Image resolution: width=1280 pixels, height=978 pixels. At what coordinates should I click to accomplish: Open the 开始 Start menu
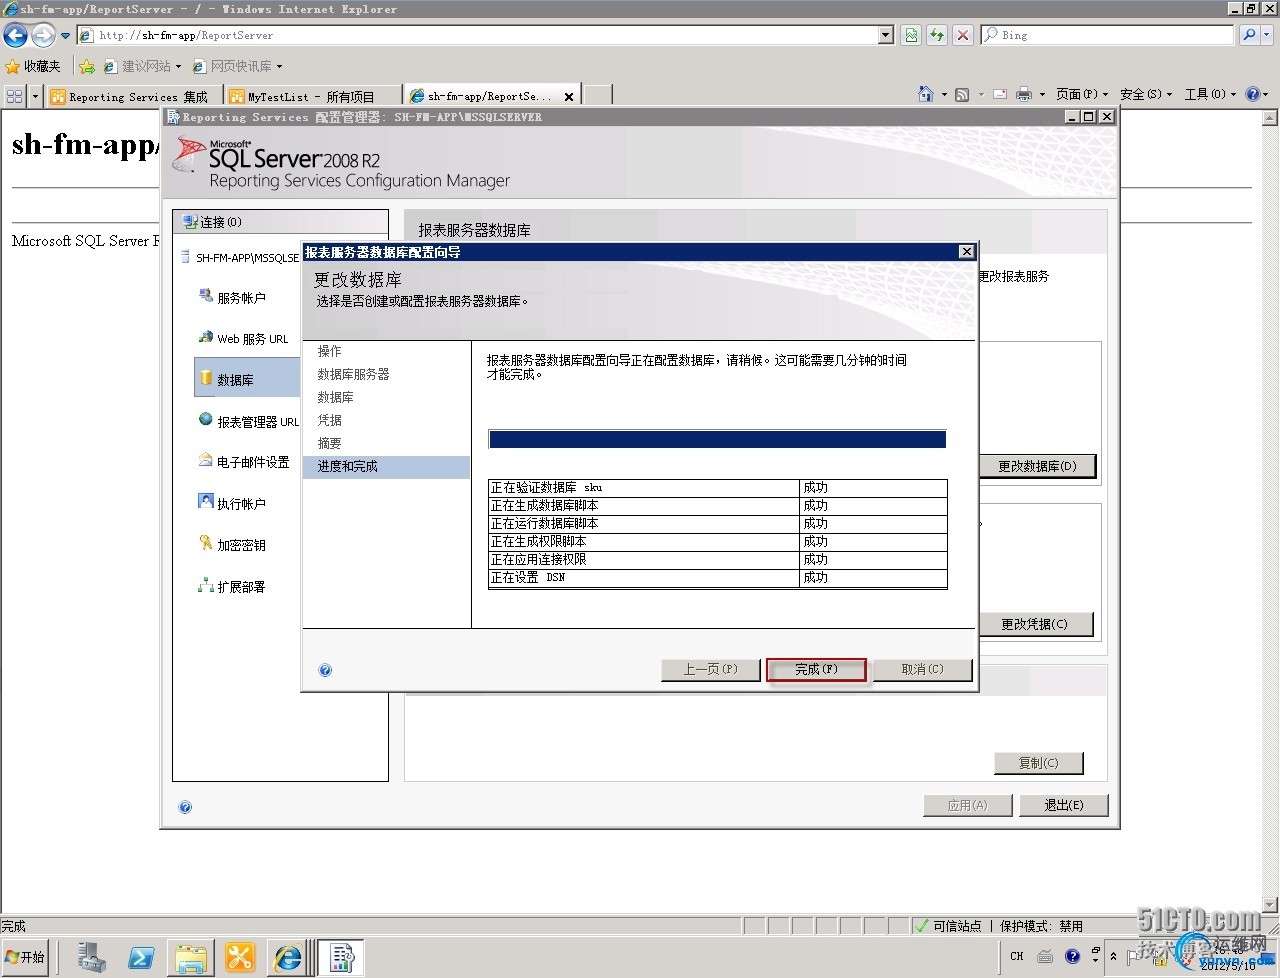point(25,957)
